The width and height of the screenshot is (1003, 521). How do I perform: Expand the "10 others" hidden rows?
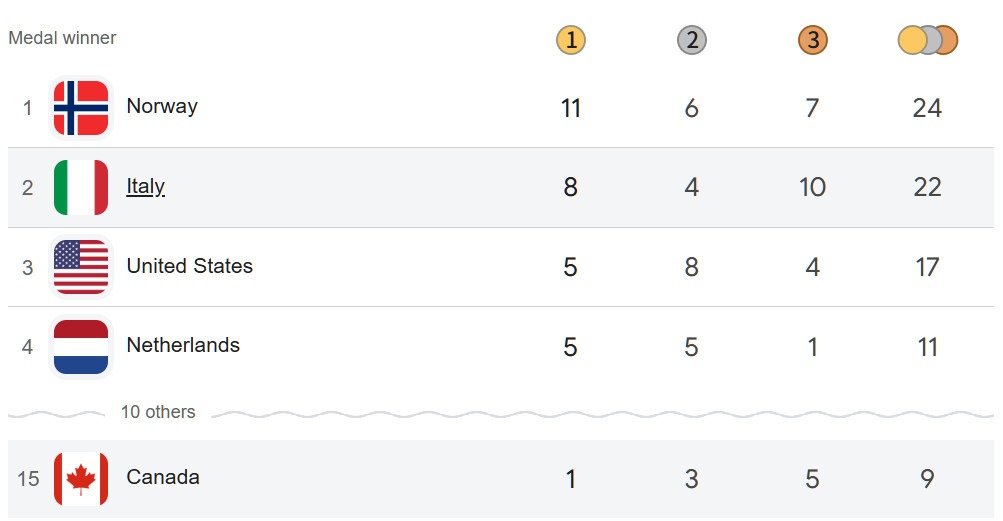tap(158, 412)
